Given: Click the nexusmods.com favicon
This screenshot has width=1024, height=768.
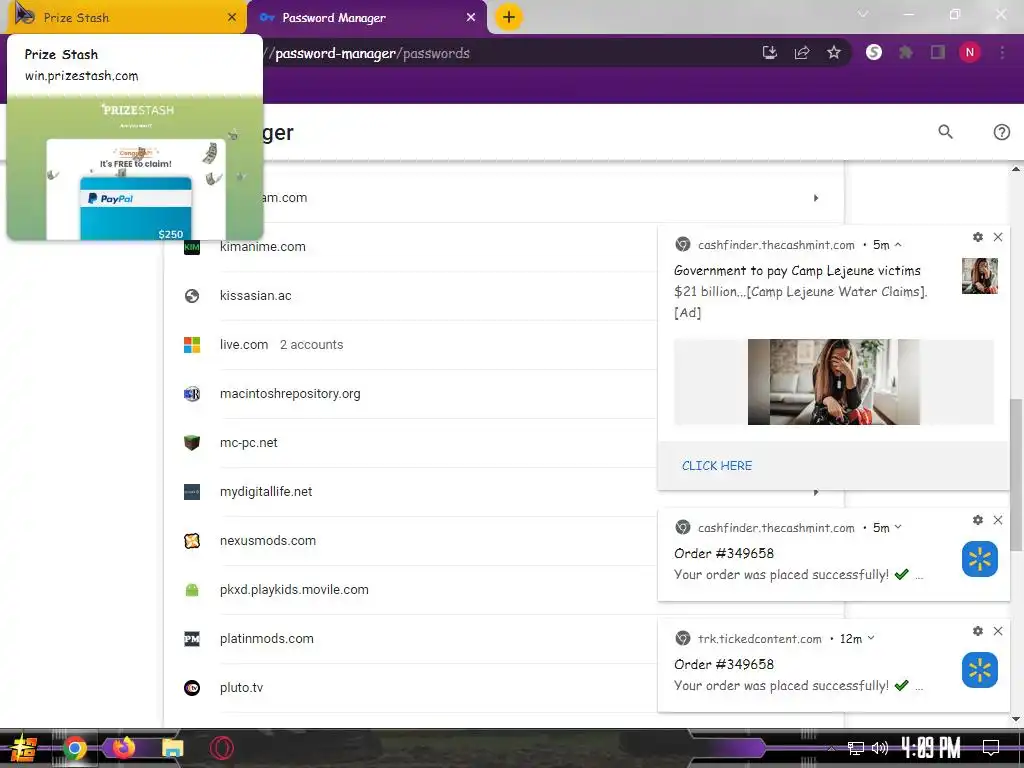Looking at the screenshot, I should (x=192, y=541).
